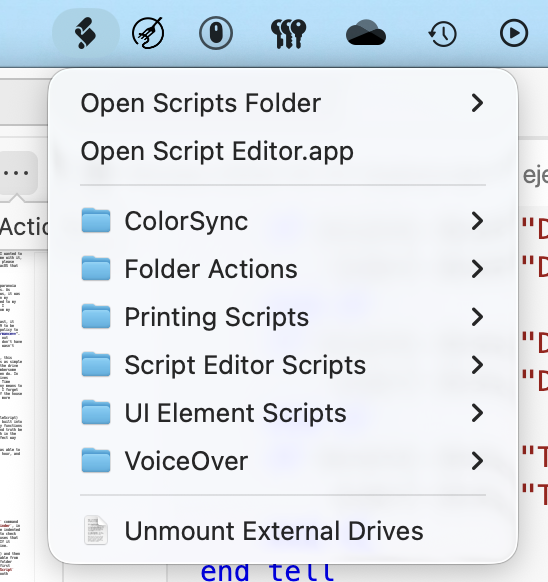Image resolution: width=548 pixels, height=582 pixels.
Task: Run Unmount External Drives script
Action: click(283, 531)
